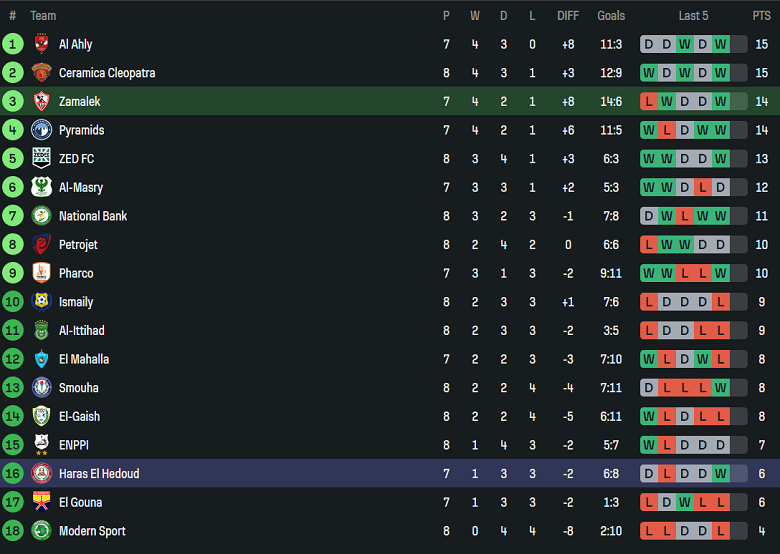This screenshot has width=780, height=554.
Task: Click rank 1 position circle
Action: click(x=13, y=44)
